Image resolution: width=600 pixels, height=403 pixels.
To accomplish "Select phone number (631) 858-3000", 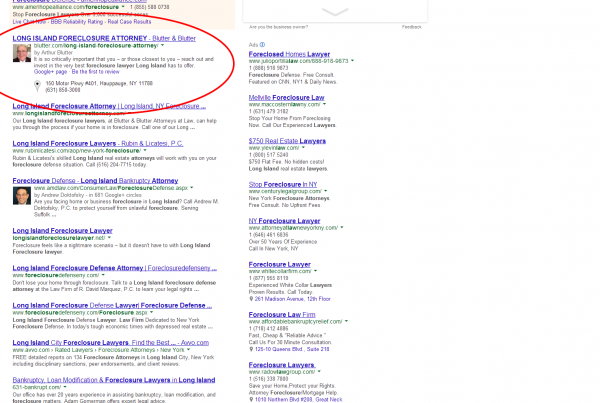I will (63, 90).
